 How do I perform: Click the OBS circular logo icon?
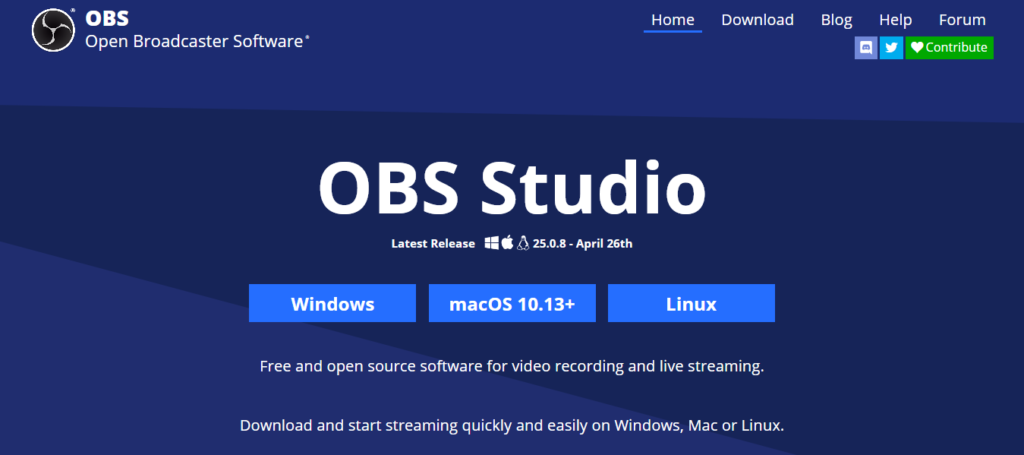tap(54, 30)
